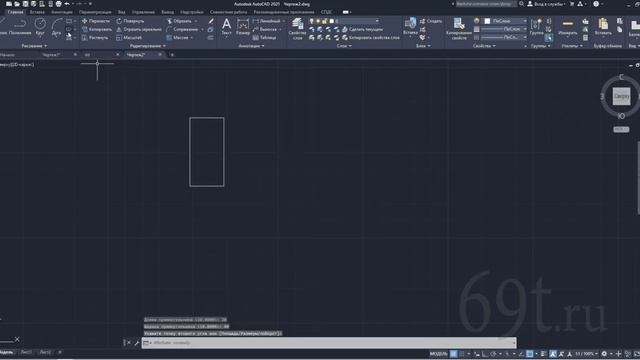
Task: Switch to the Model (Модель) layout tab
Action: 6,352
